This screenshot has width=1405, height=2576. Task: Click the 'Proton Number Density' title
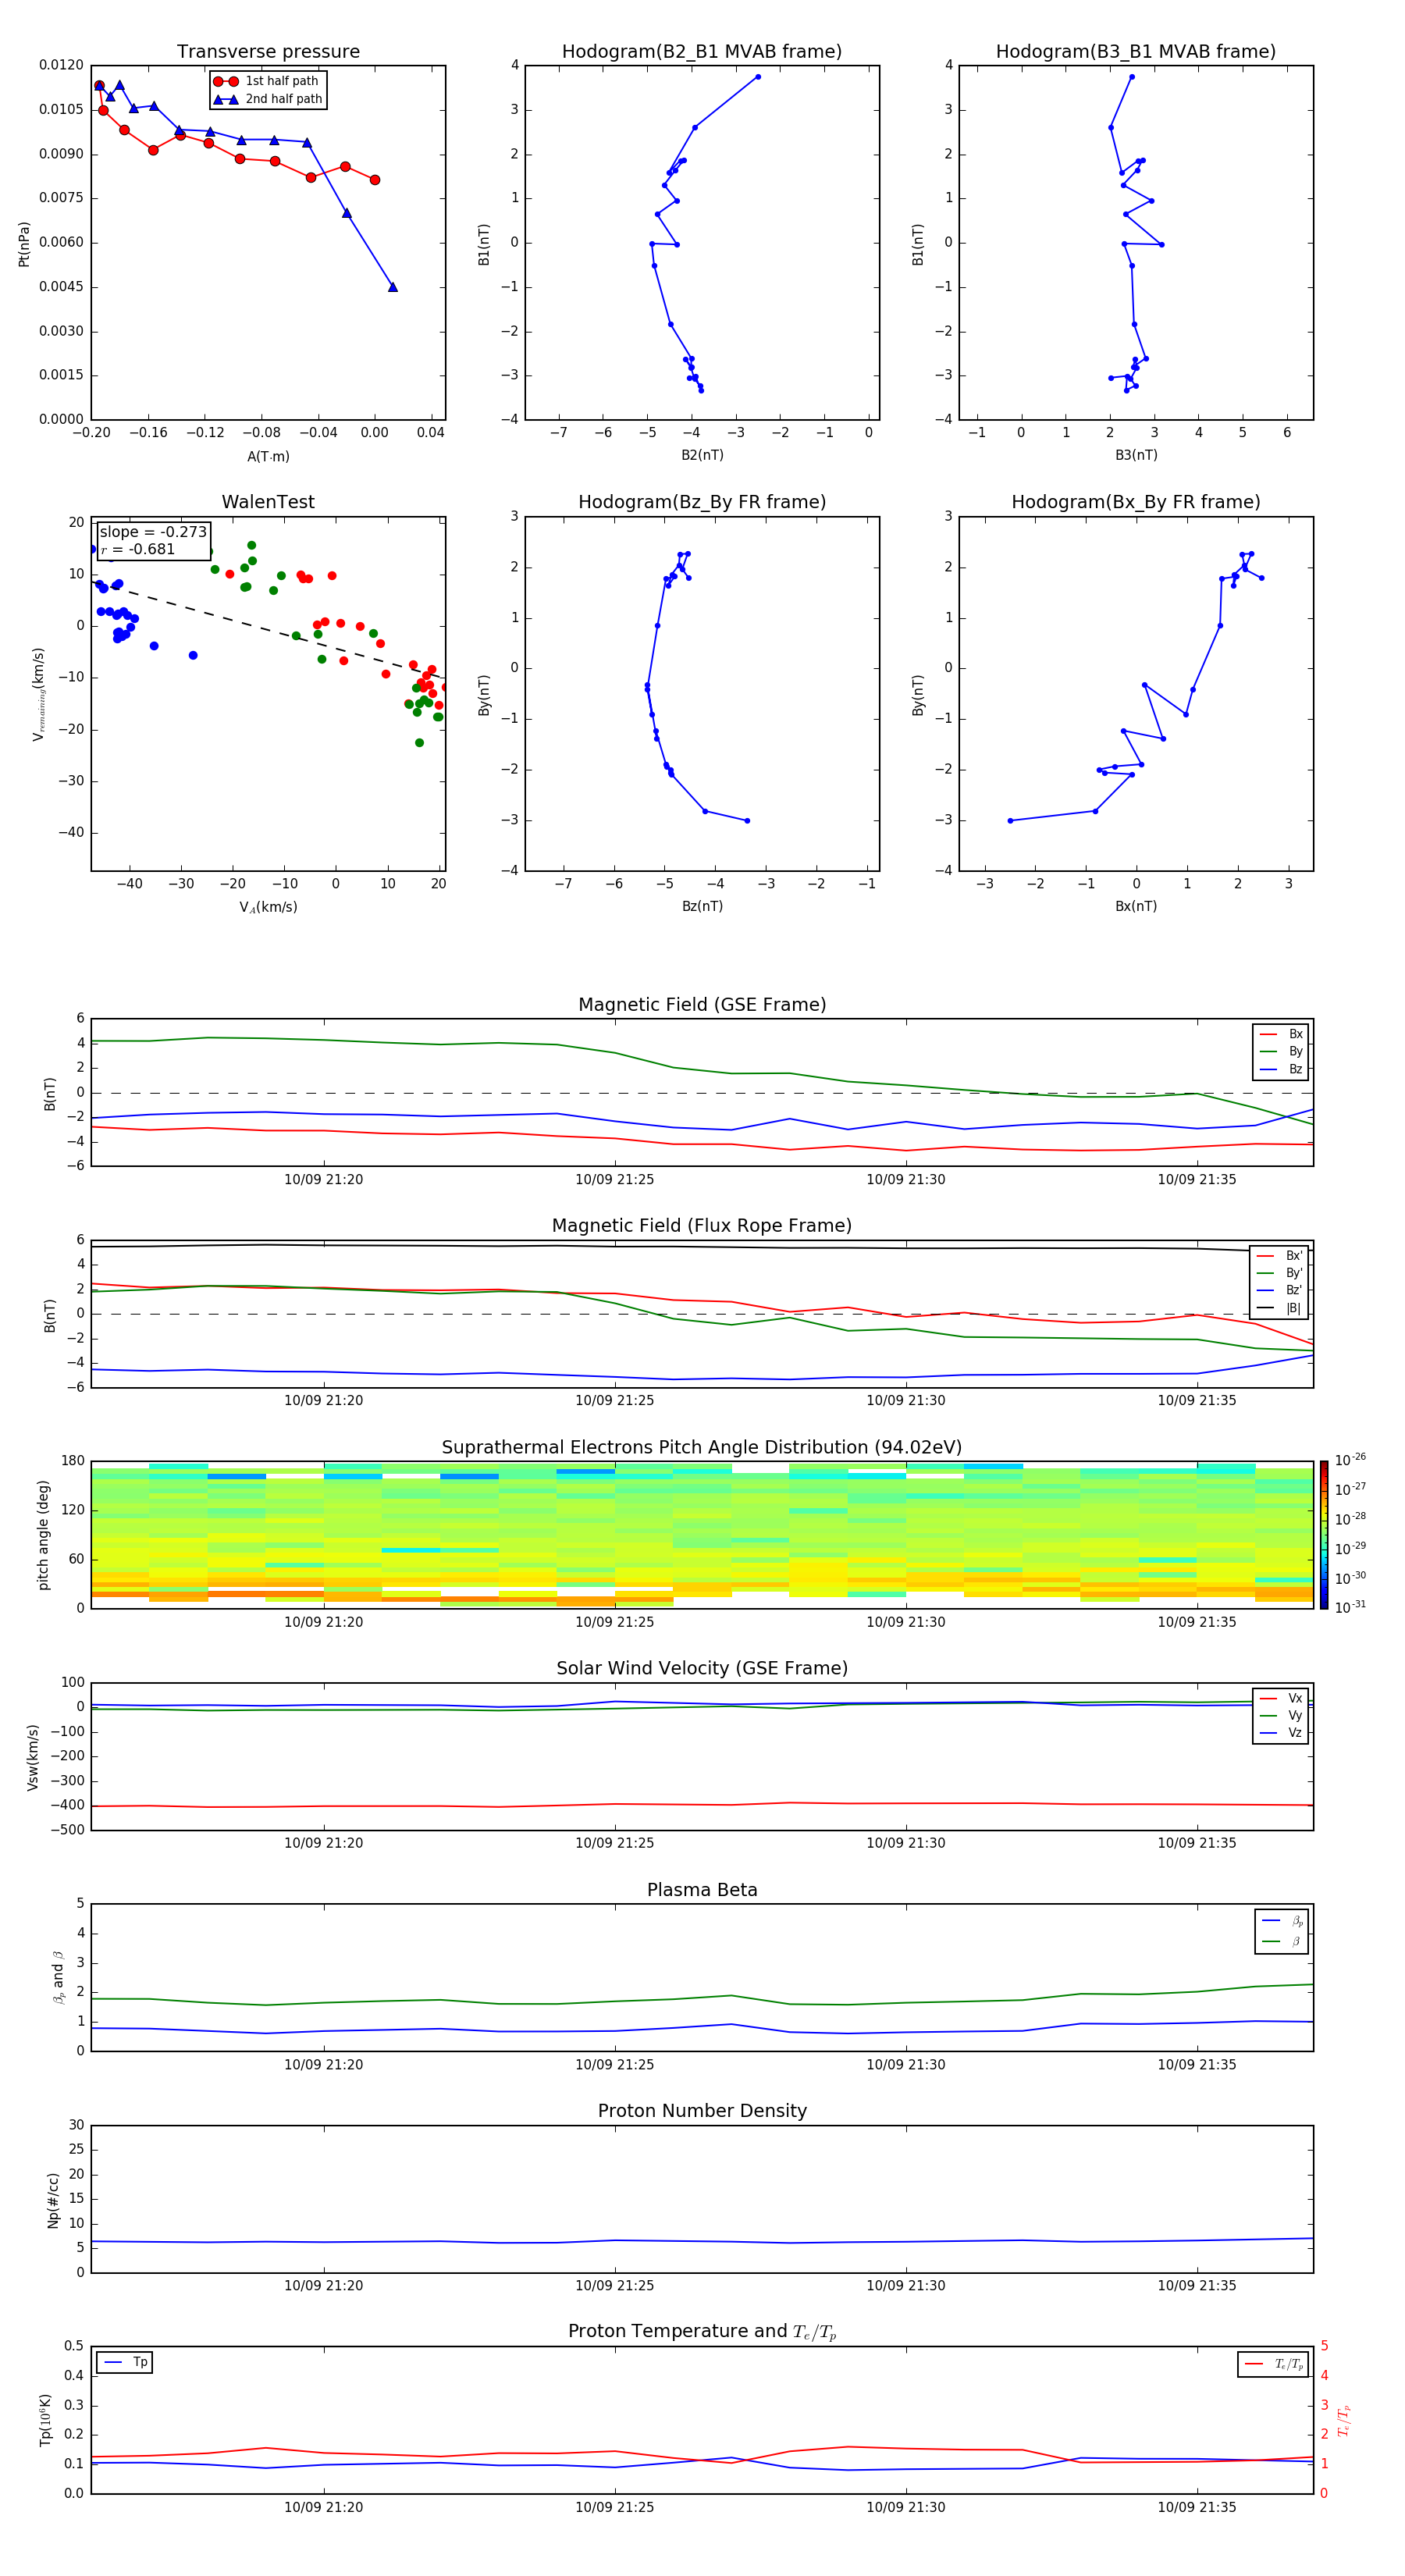tap(702, 2111)
